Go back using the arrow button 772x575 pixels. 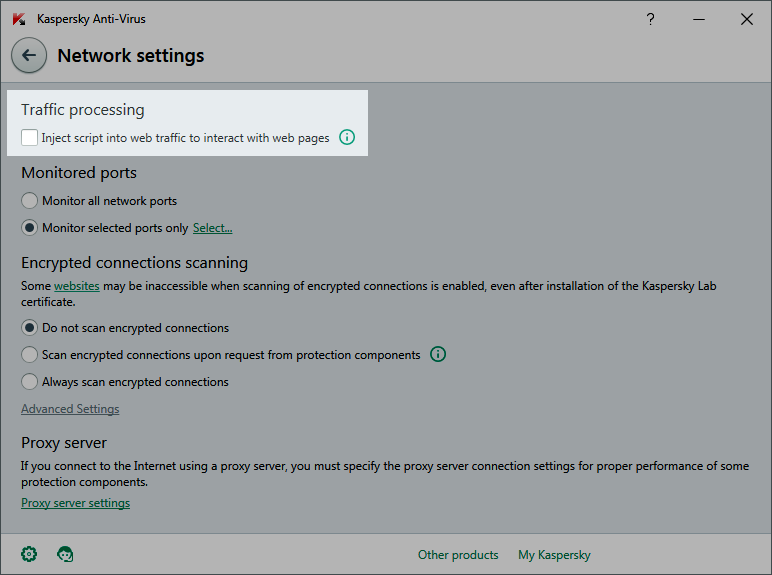tap(29, 55)
